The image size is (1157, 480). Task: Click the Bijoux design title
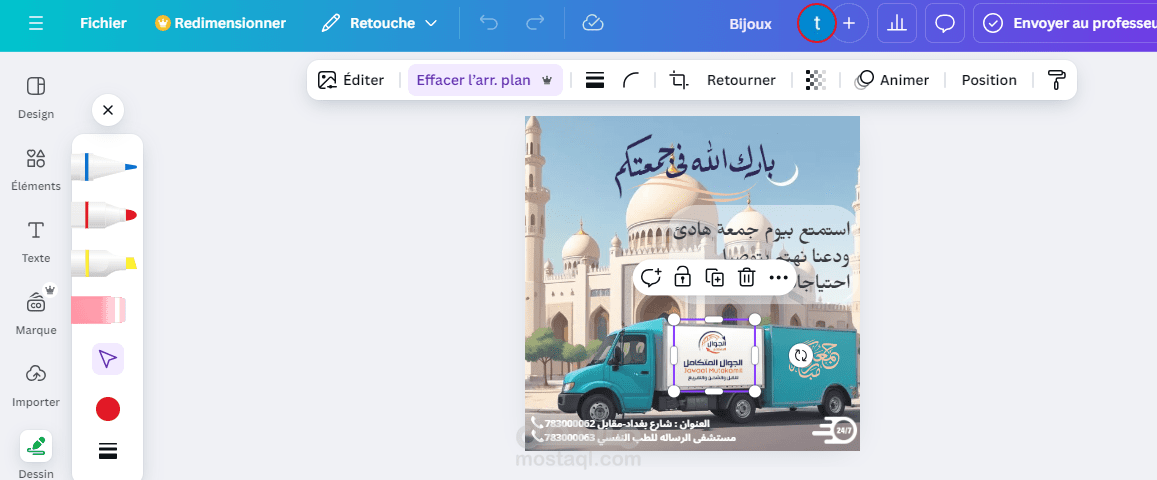[750, 24]
